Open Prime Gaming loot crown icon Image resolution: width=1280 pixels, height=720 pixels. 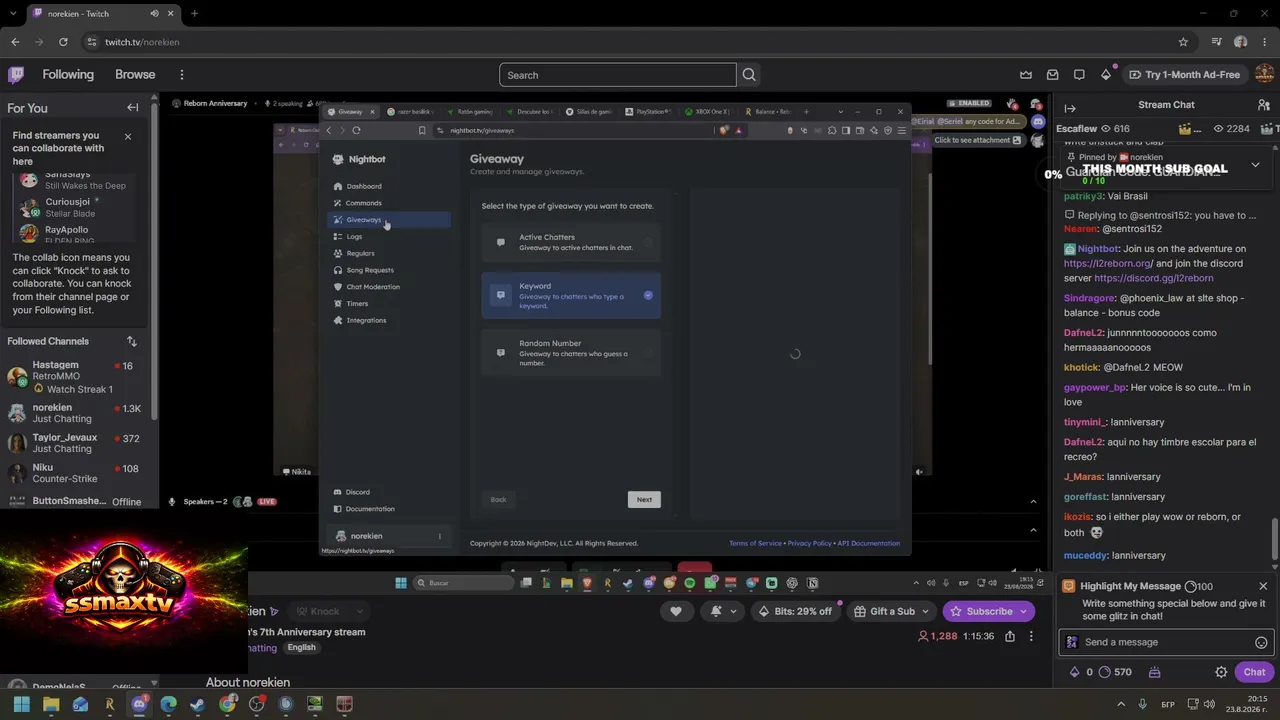click(x=1026, y=75)
